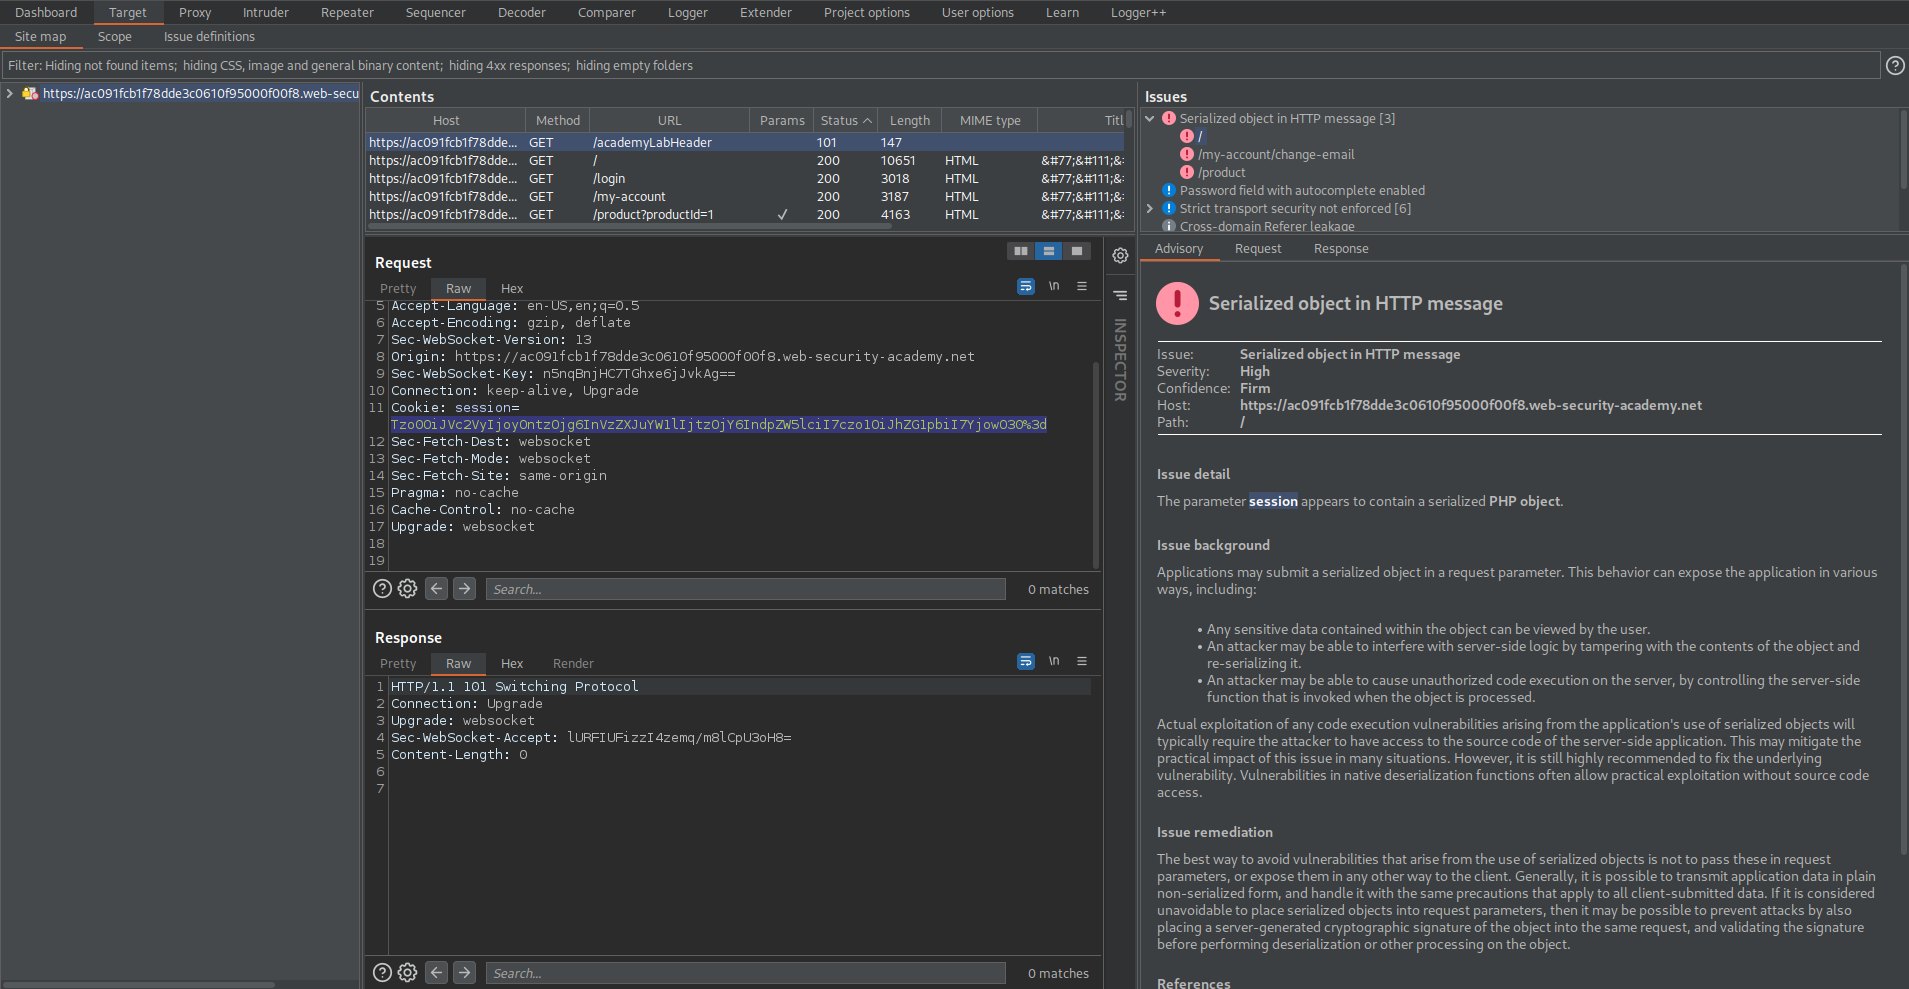
Task: Click the Advisory panel vertical scrollbar
Action: coord(1903,560)
